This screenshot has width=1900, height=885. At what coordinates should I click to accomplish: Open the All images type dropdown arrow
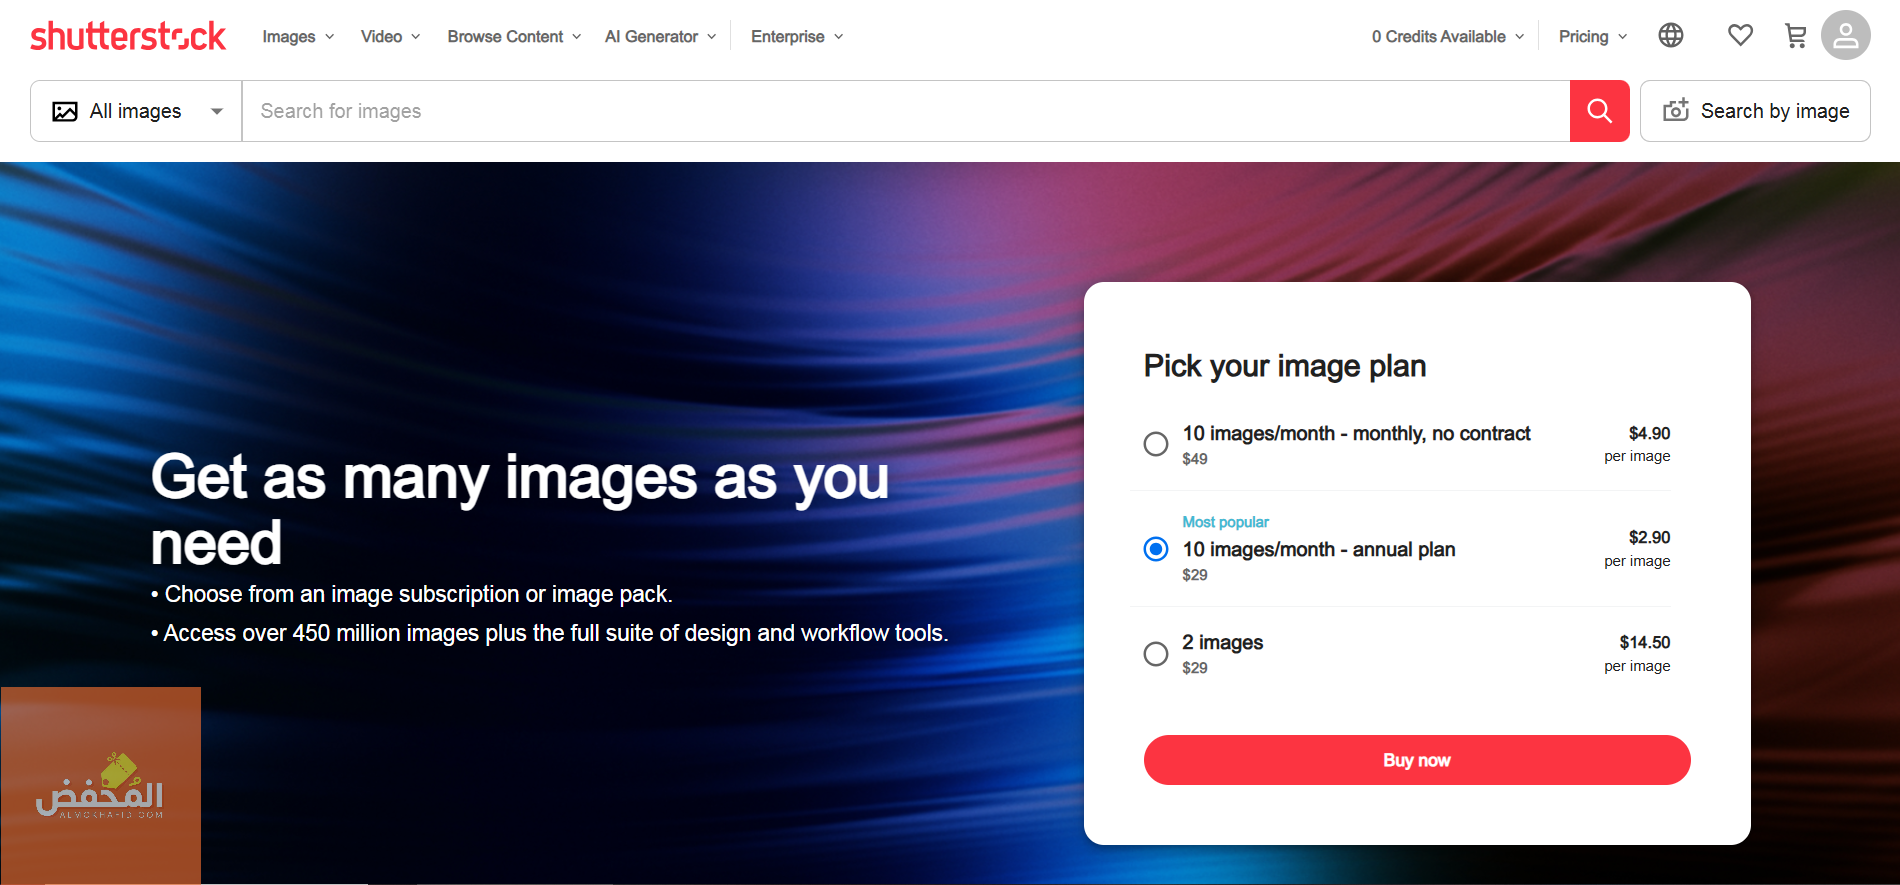click(217, 111)
